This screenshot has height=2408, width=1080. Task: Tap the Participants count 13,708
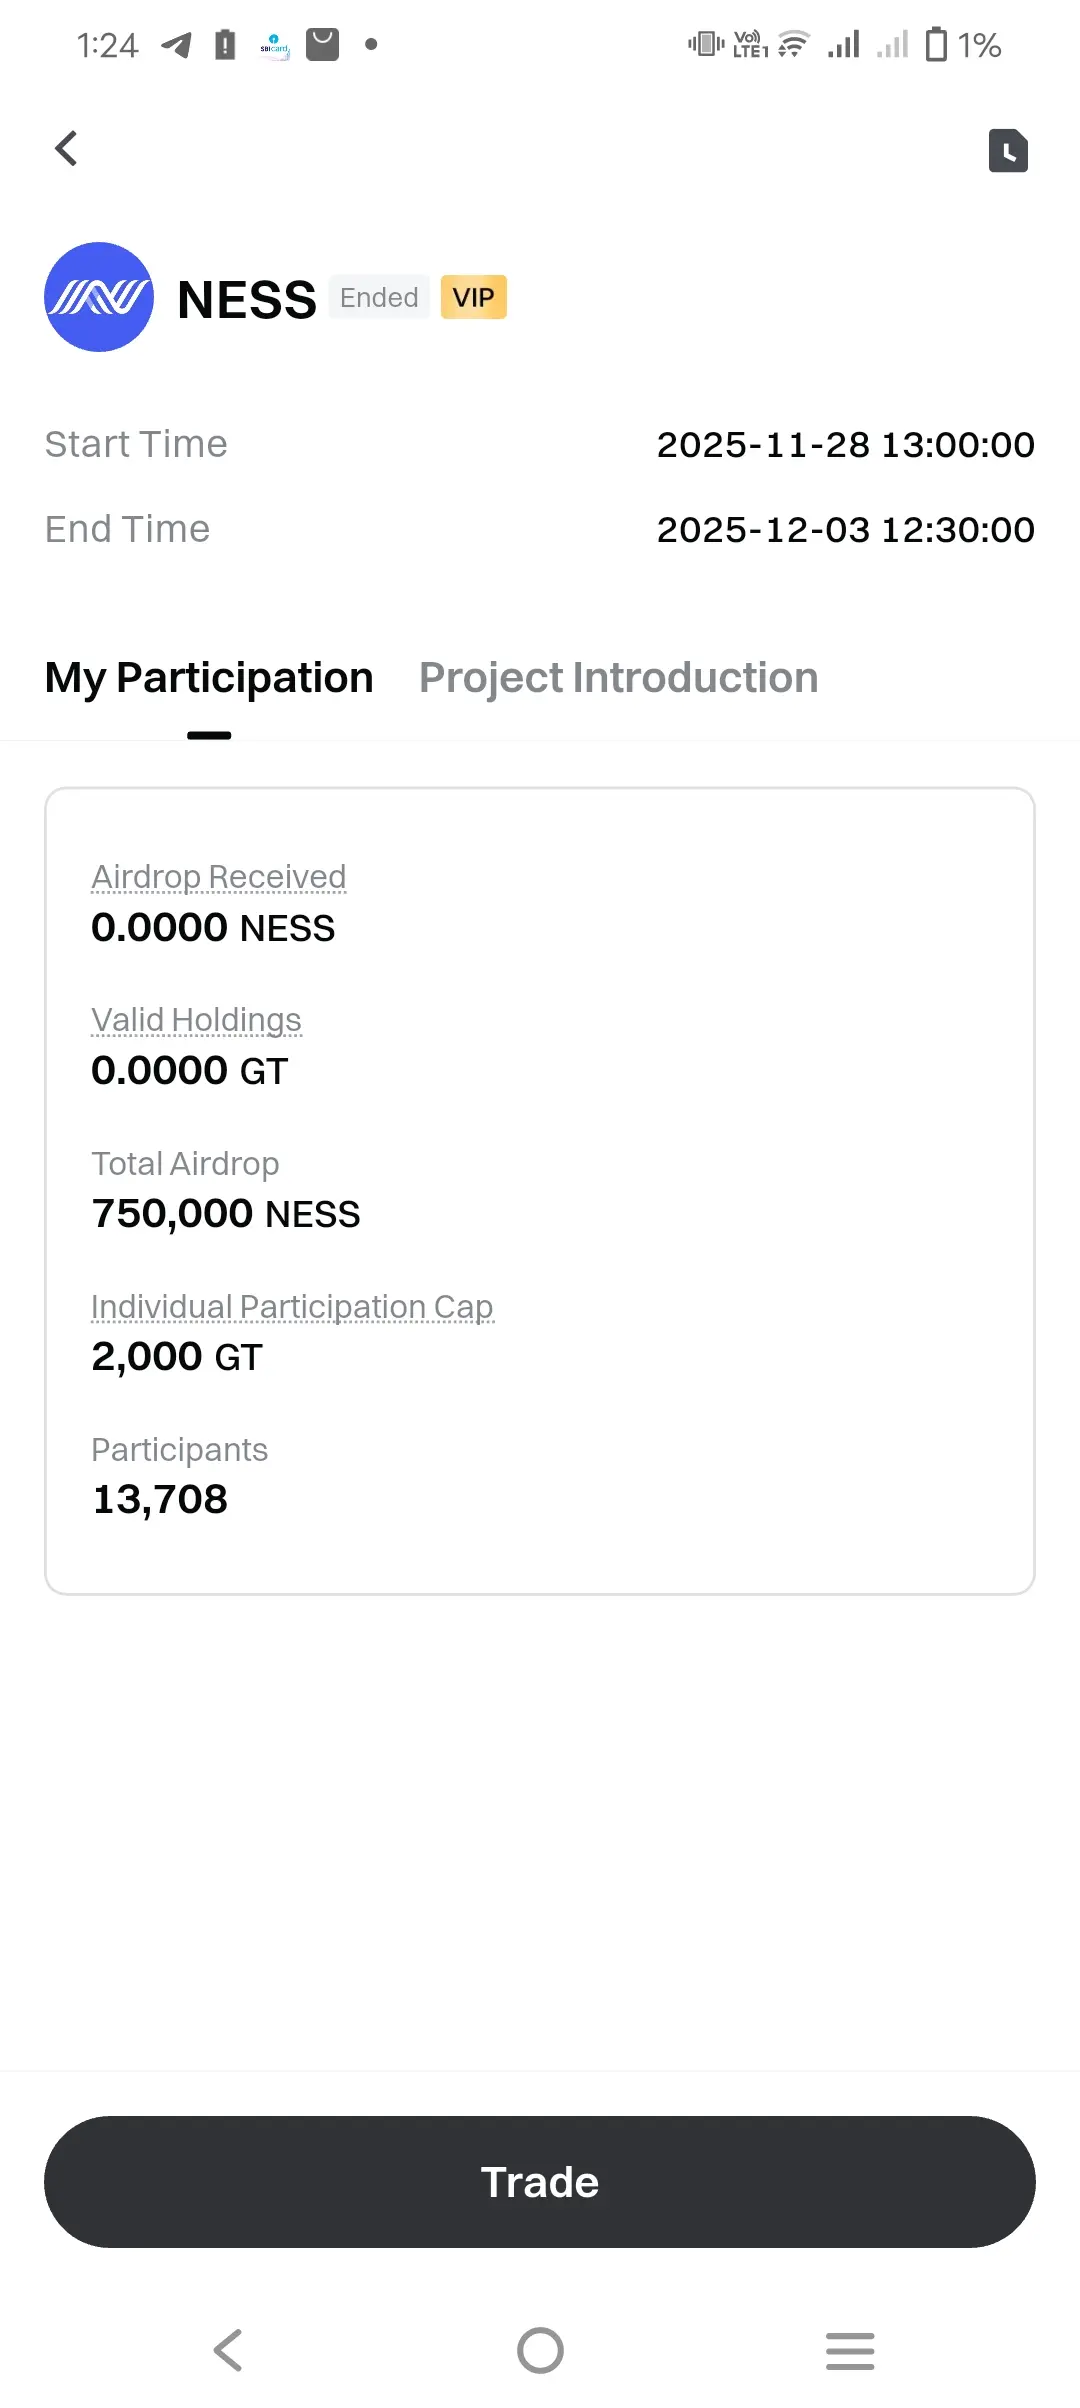point(160,1499)
